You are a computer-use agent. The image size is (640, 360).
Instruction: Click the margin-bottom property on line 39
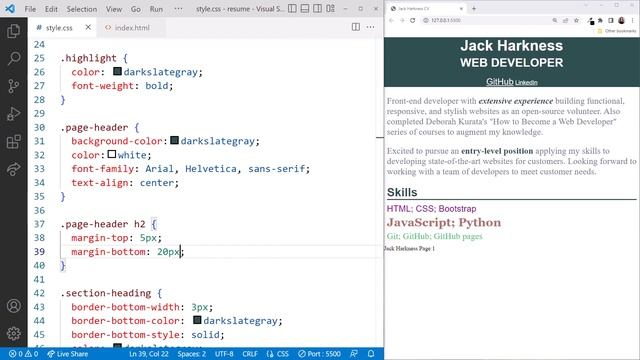tap(108, 252)
